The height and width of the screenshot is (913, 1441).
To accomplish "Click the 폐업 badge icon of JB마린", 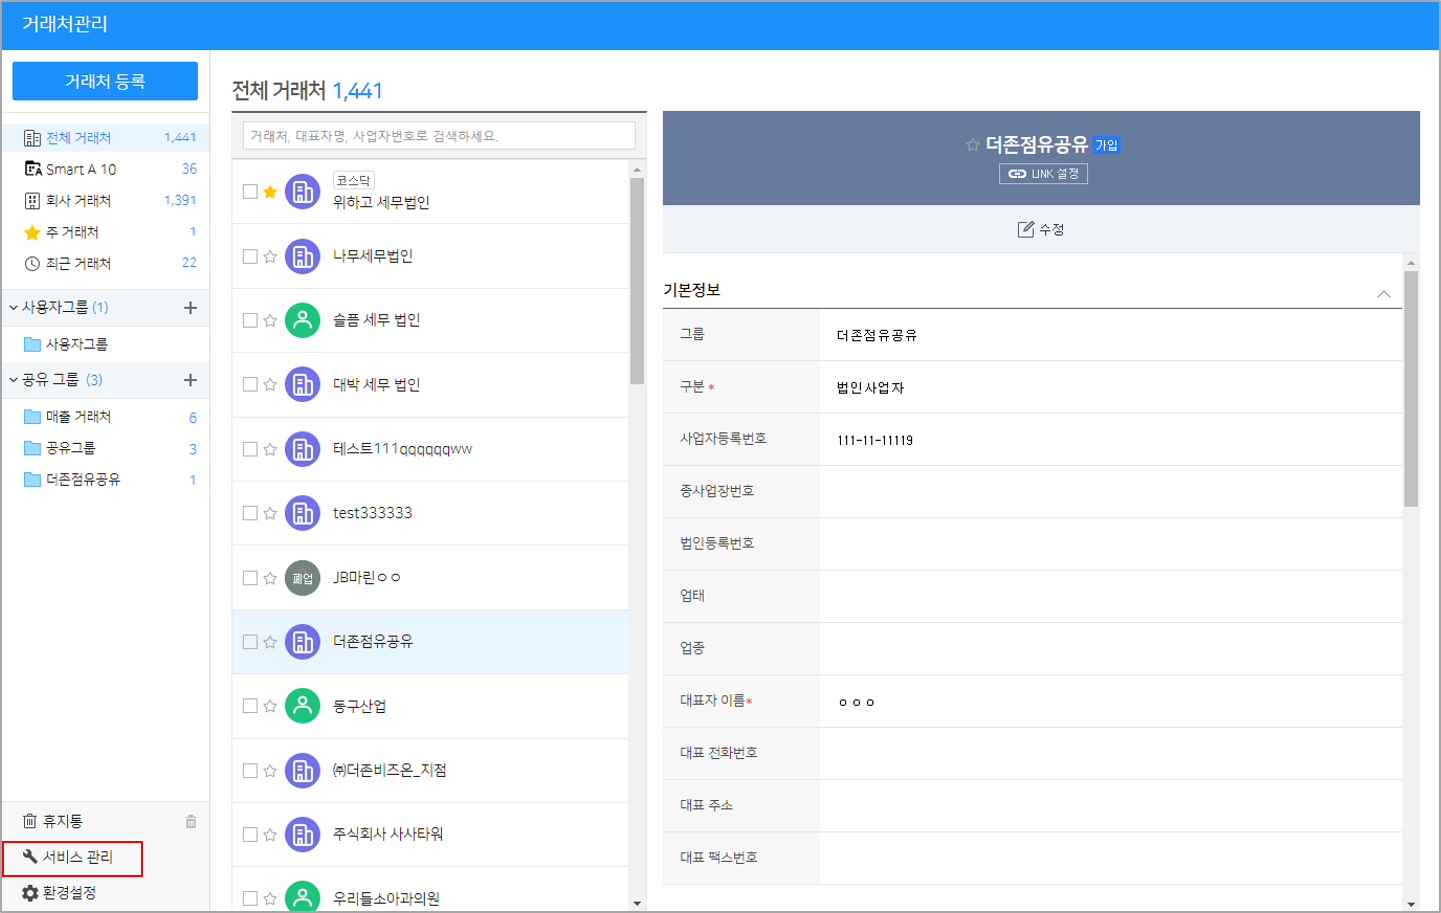I will [302, 578].
